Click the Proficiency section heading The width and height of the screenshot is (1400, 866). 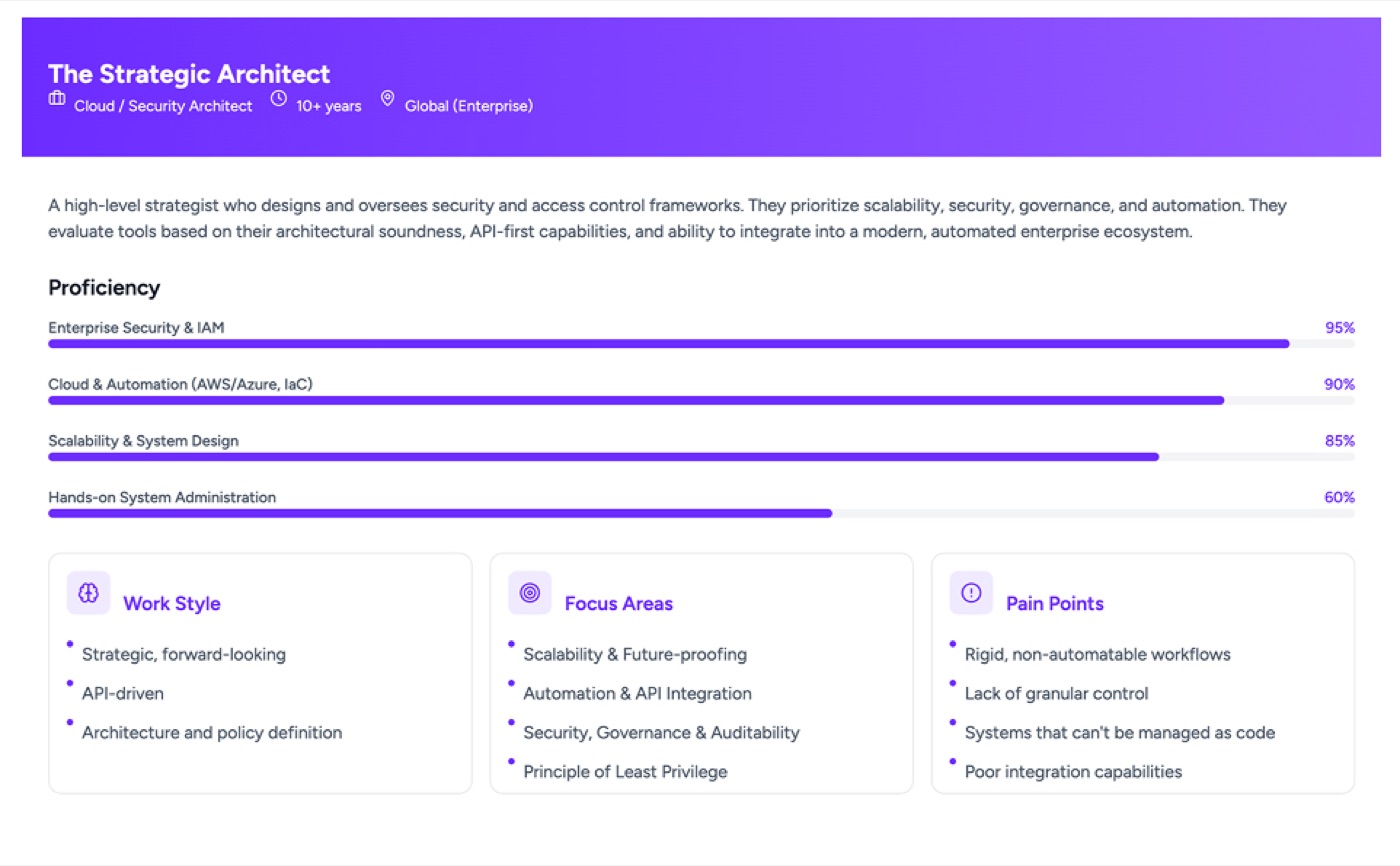104,288
